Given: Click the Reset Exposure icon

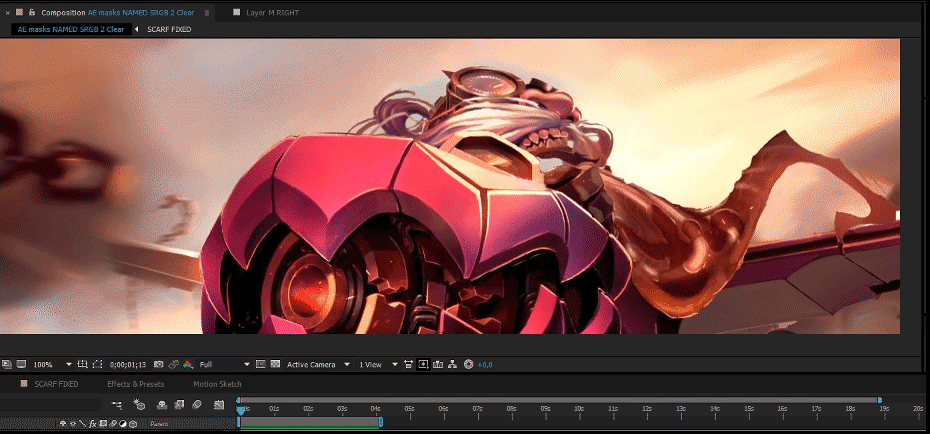Looking at the screenshot, I should [x=469, y=364].
